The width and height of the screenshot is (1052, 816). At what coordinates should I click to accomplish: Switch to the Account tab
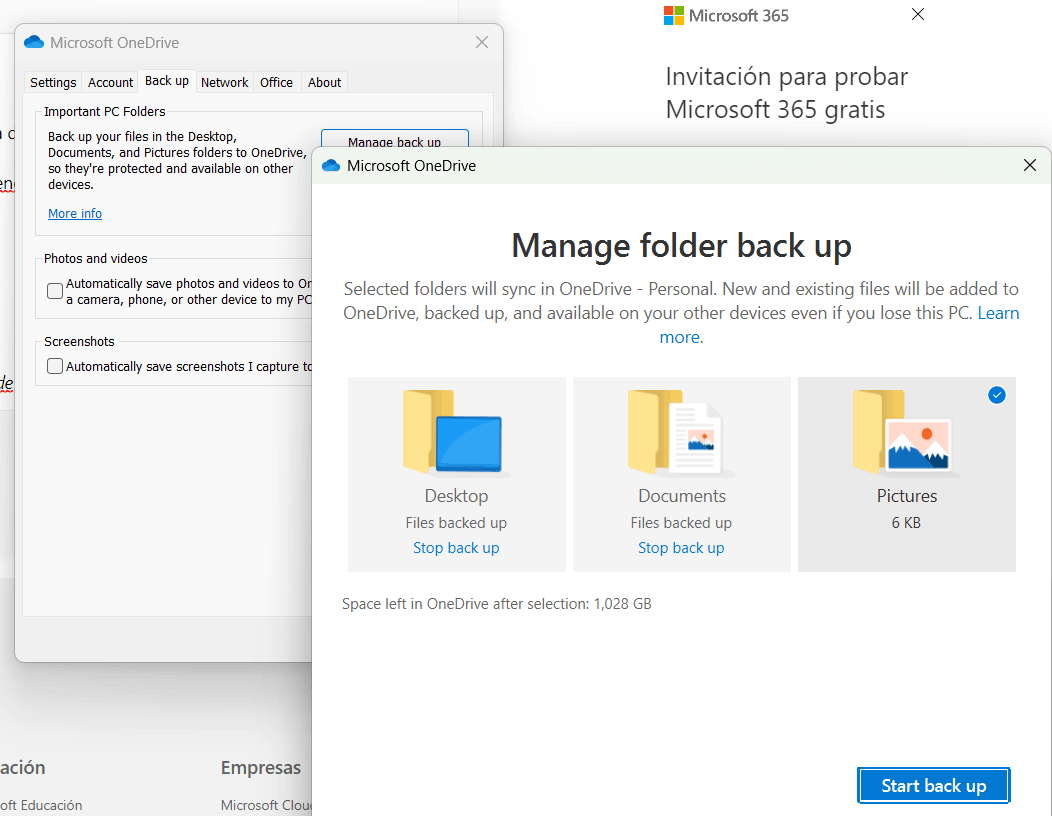click(x=111, y=83)
